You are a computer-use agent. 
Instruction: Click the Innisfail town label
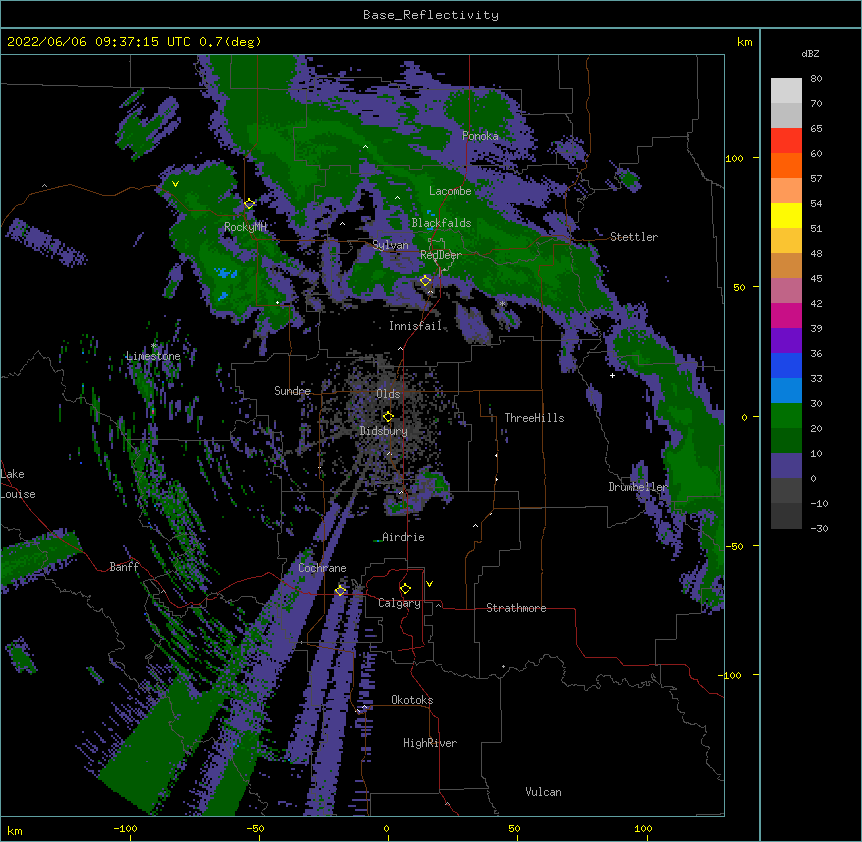click(416, 326)
